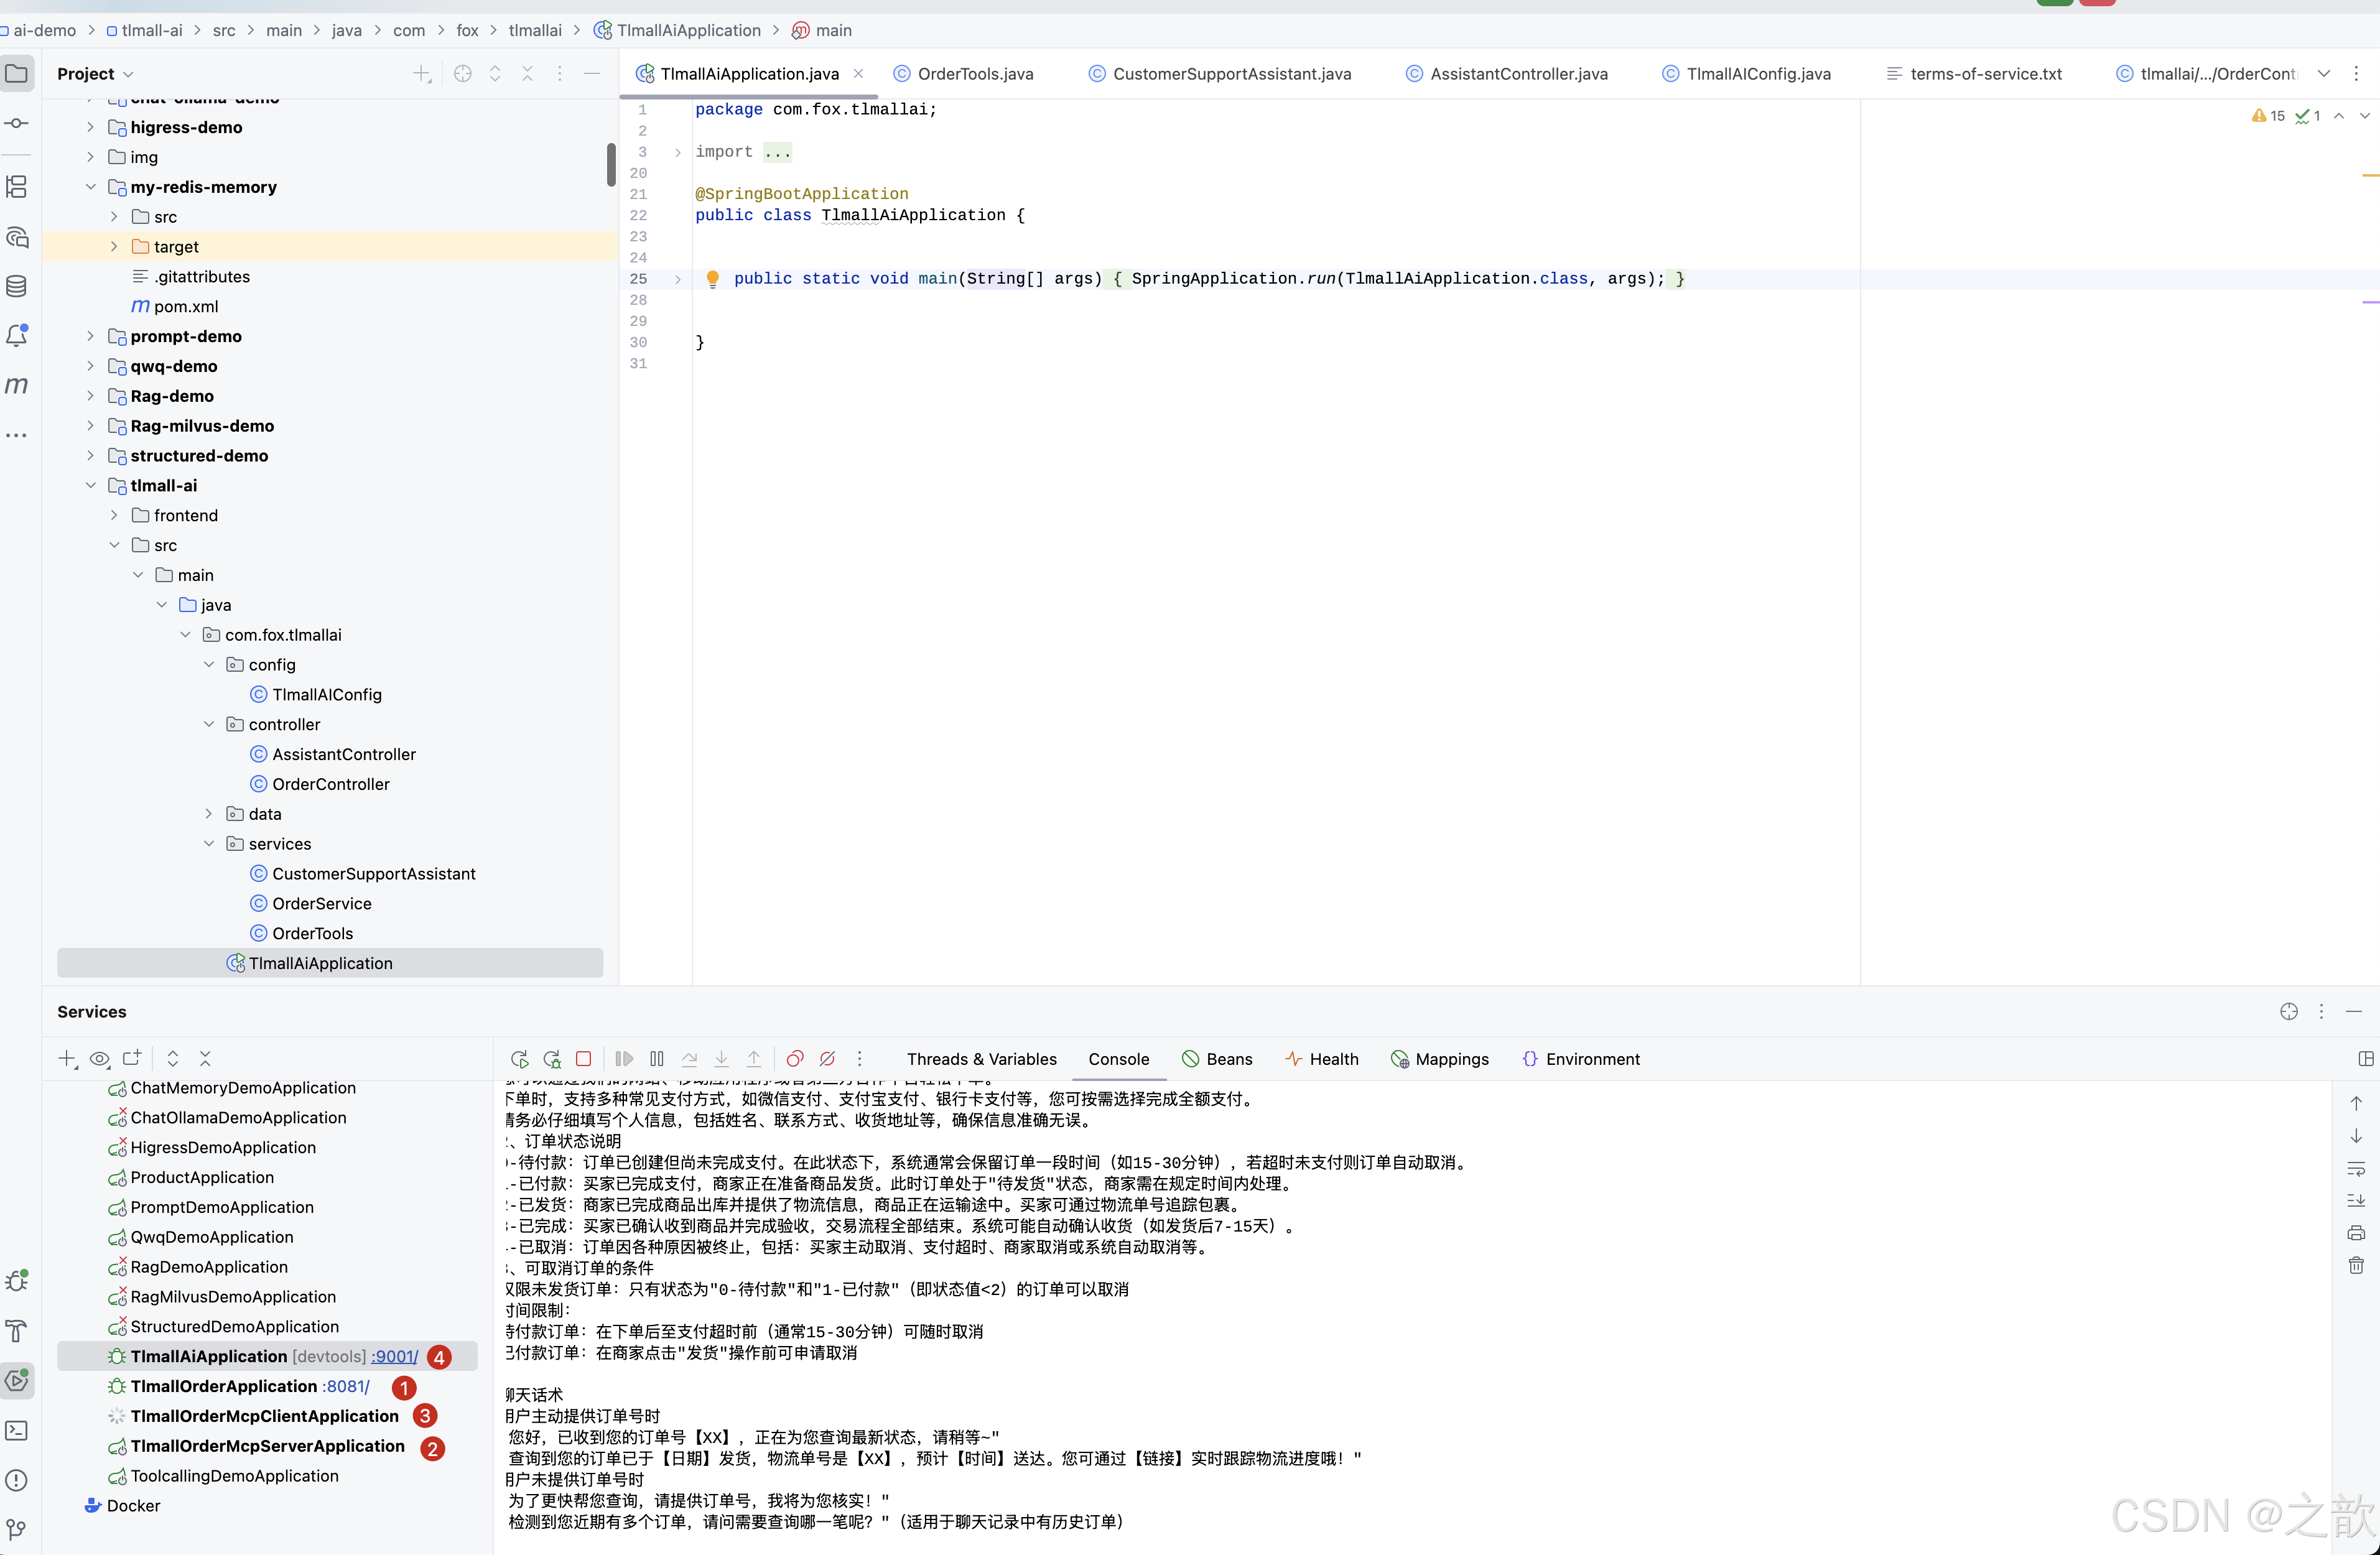This screenshot has width=2380, height=1555.
Task: Open the :9001/ link for TlmallAiApplication
Action: (394, 1357)
